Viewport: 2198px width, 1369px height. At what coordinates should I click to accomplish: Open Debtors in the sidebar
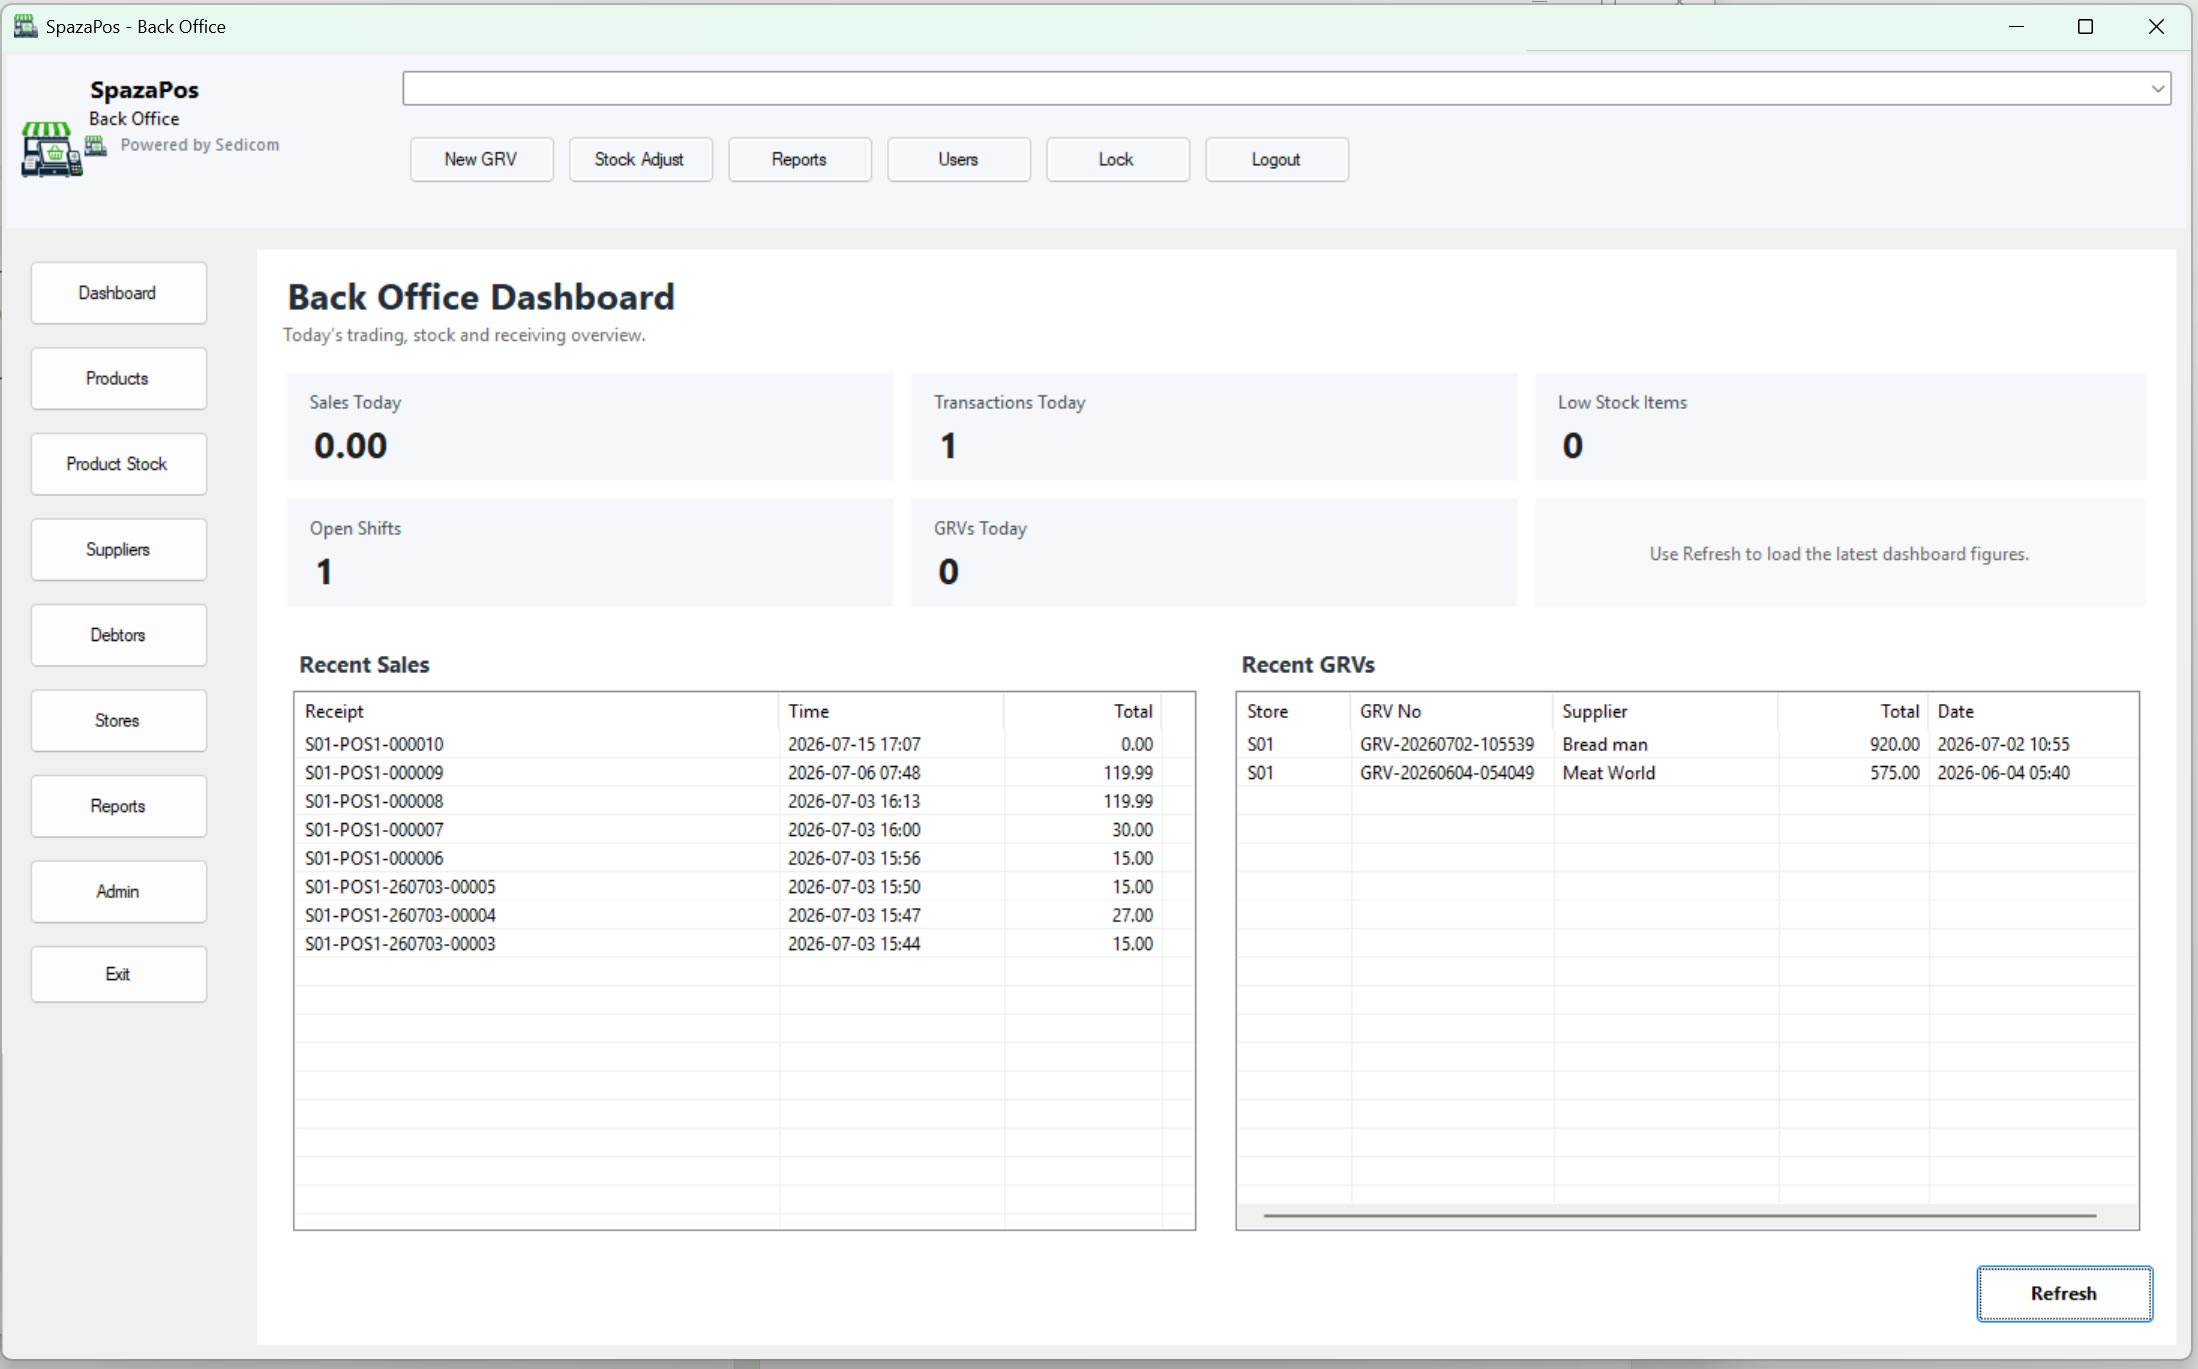tap(118, 635)
